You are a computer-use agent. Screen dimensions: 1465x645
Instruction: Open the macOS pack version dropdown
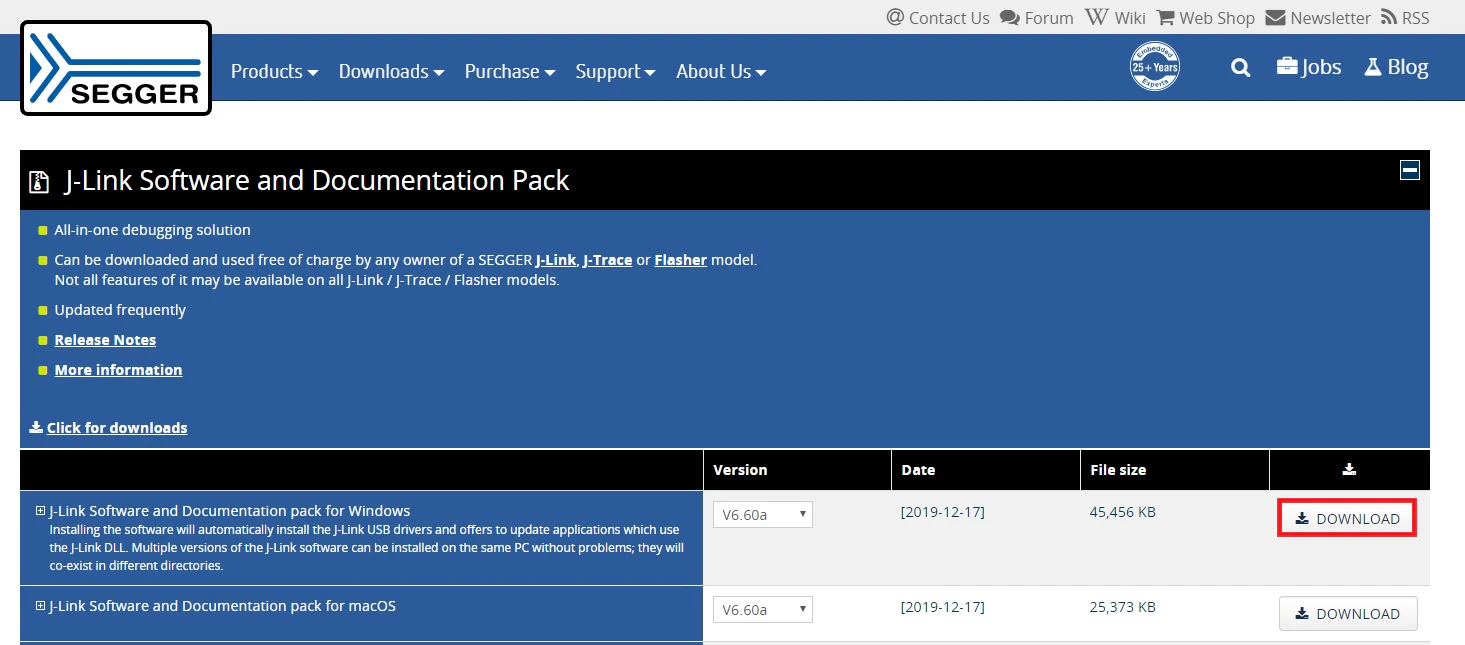[763, 609]
